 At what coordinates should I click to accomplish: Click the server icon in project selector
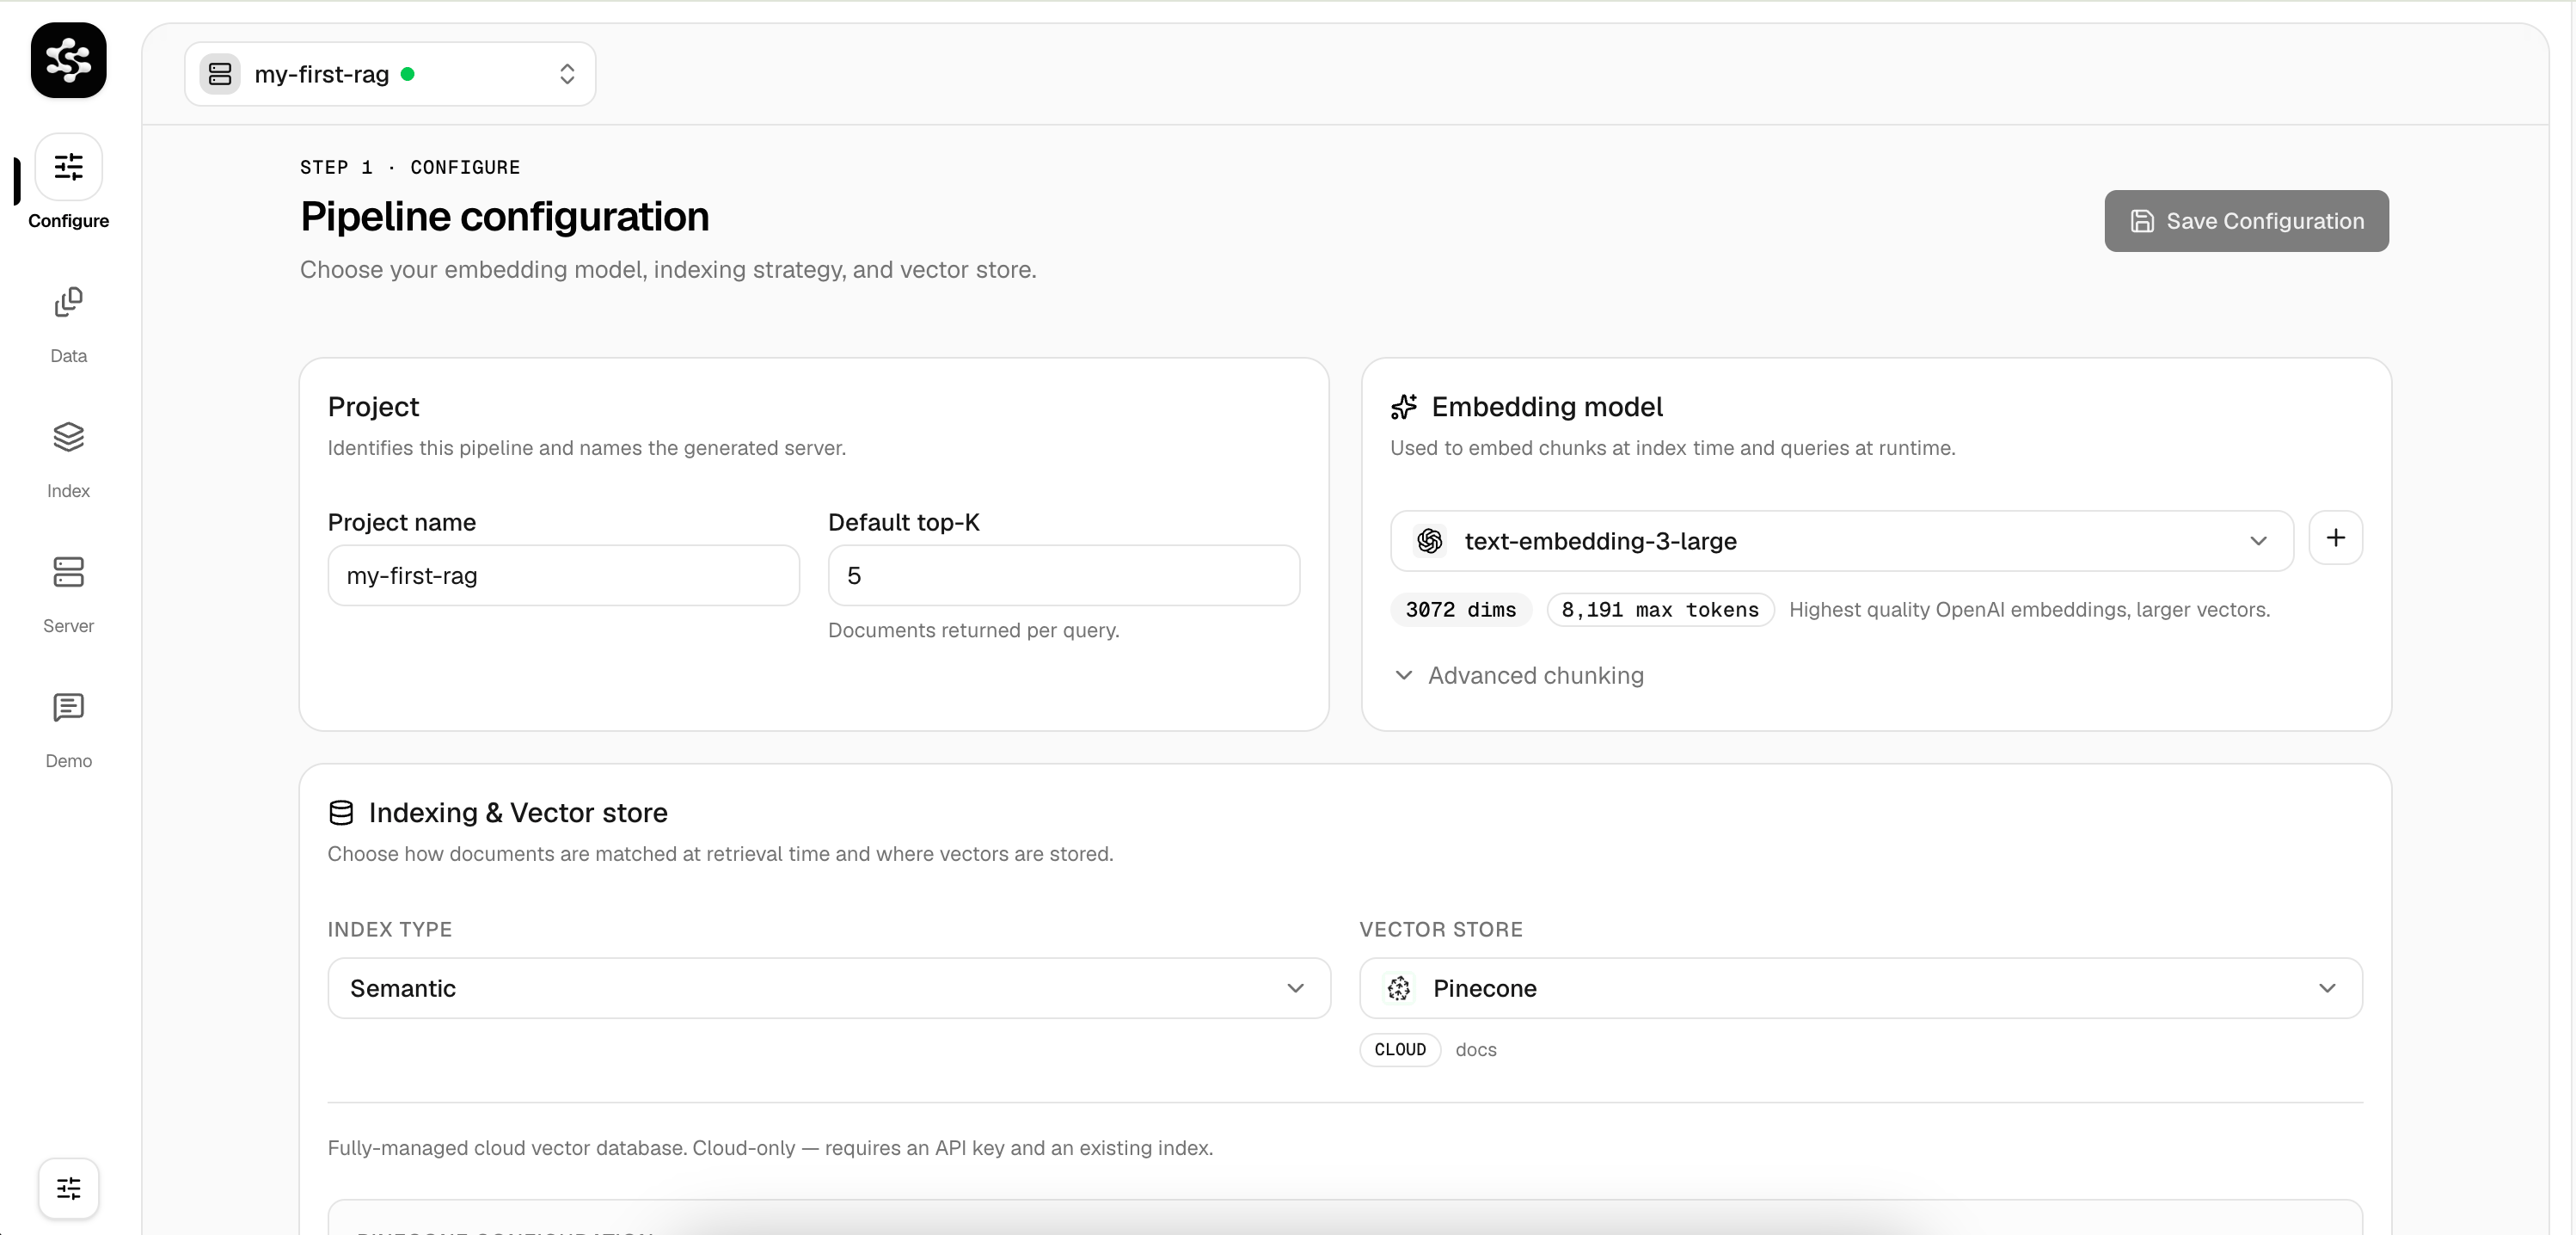(220, 74)
